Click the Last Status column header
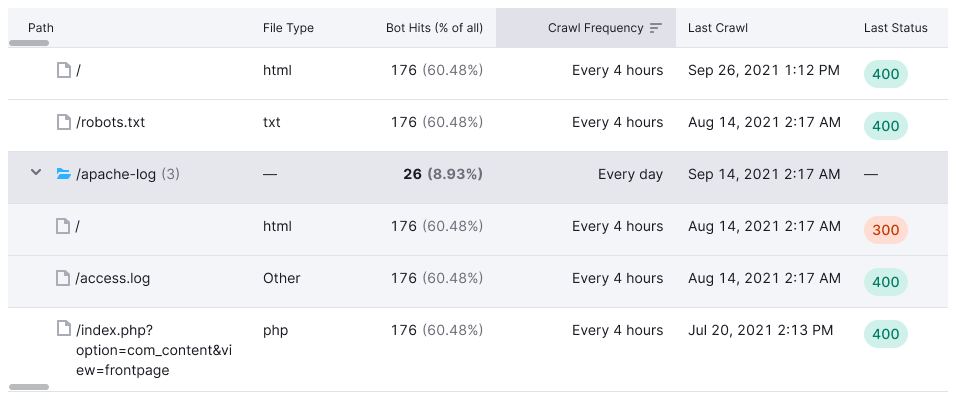Image resolution: width=956 pixels, height=400 pixels. [x=895, y=28]
